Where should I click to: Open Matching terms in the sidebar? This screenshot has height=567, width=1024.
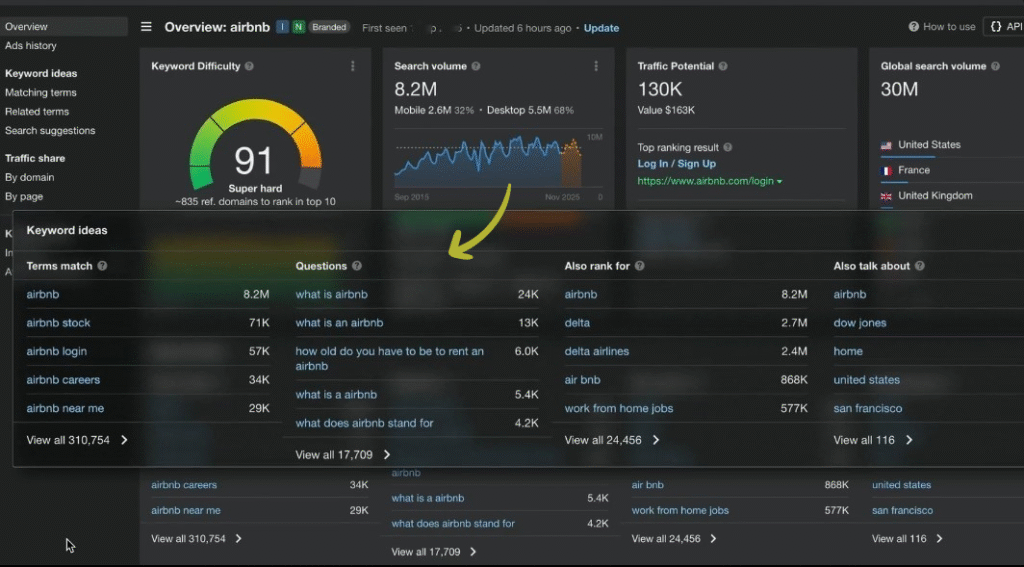pyautogui.click(x=40, y=93)
